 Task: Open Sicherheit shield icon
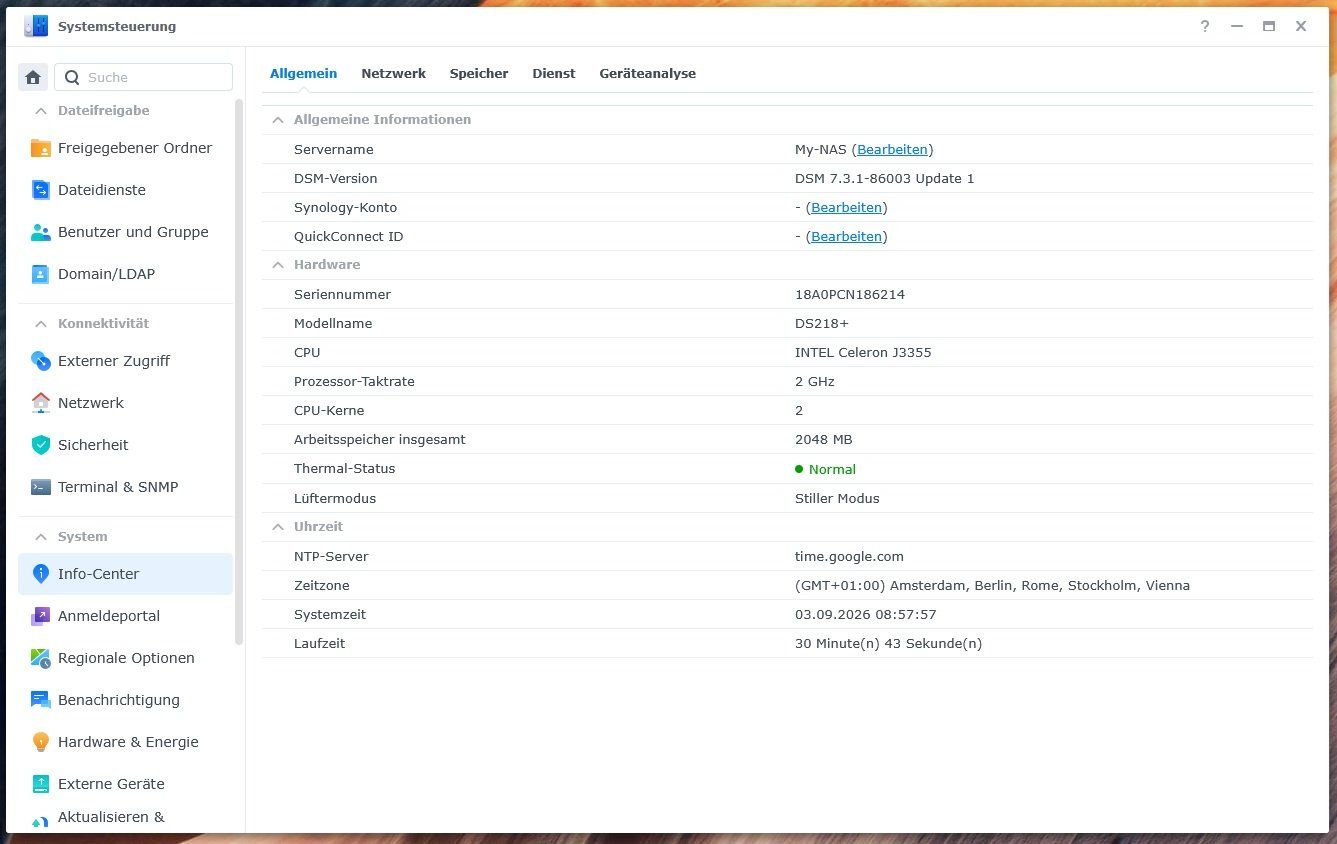point(41,445)
